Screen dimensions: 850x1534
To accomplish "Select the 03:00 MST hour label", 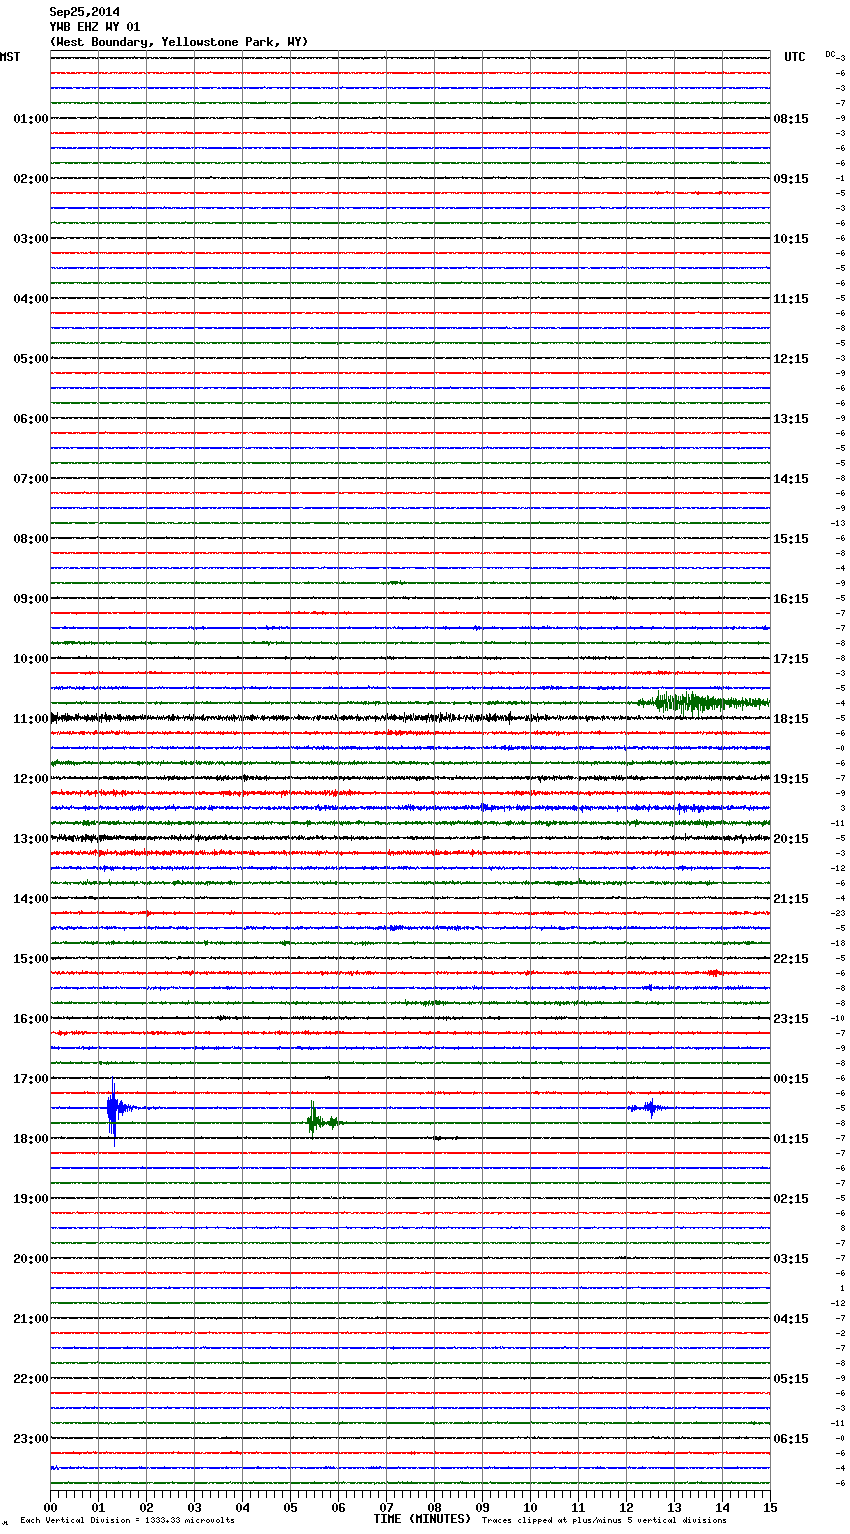I will pos(31,239).
